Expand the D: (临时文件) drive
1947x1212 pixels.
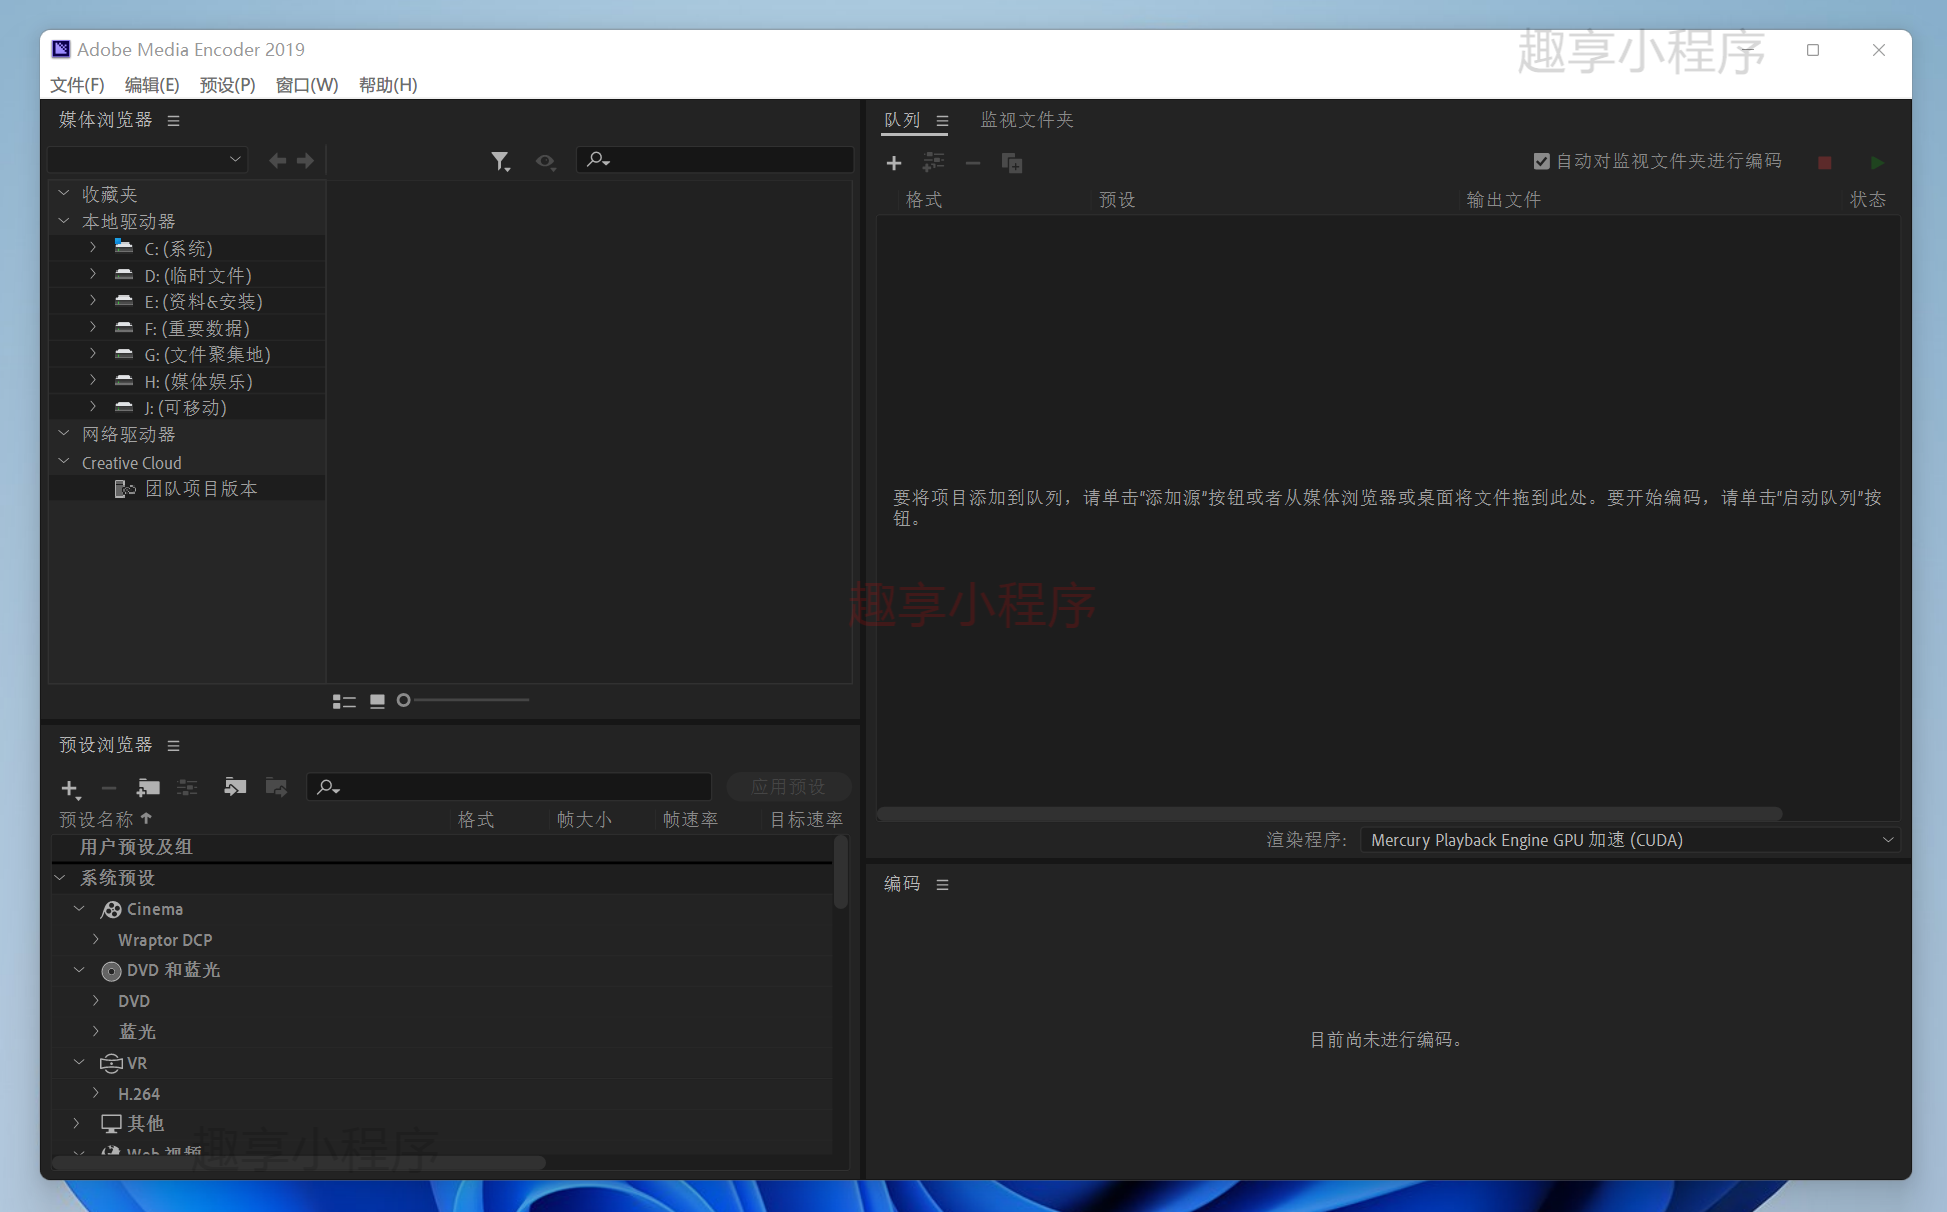coord(93,274)
